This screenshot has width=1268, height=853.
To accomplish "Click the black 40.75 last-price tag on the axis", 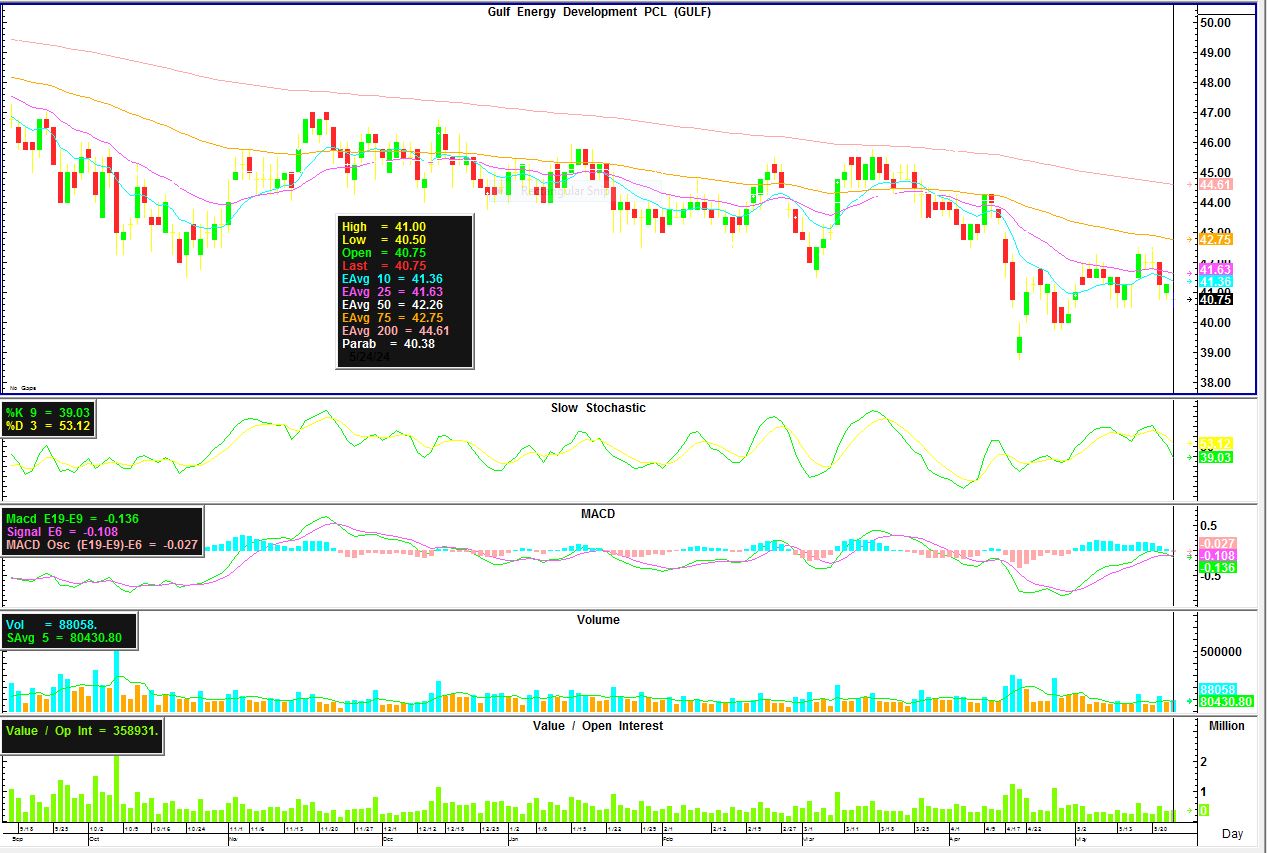I will 1215,299.
